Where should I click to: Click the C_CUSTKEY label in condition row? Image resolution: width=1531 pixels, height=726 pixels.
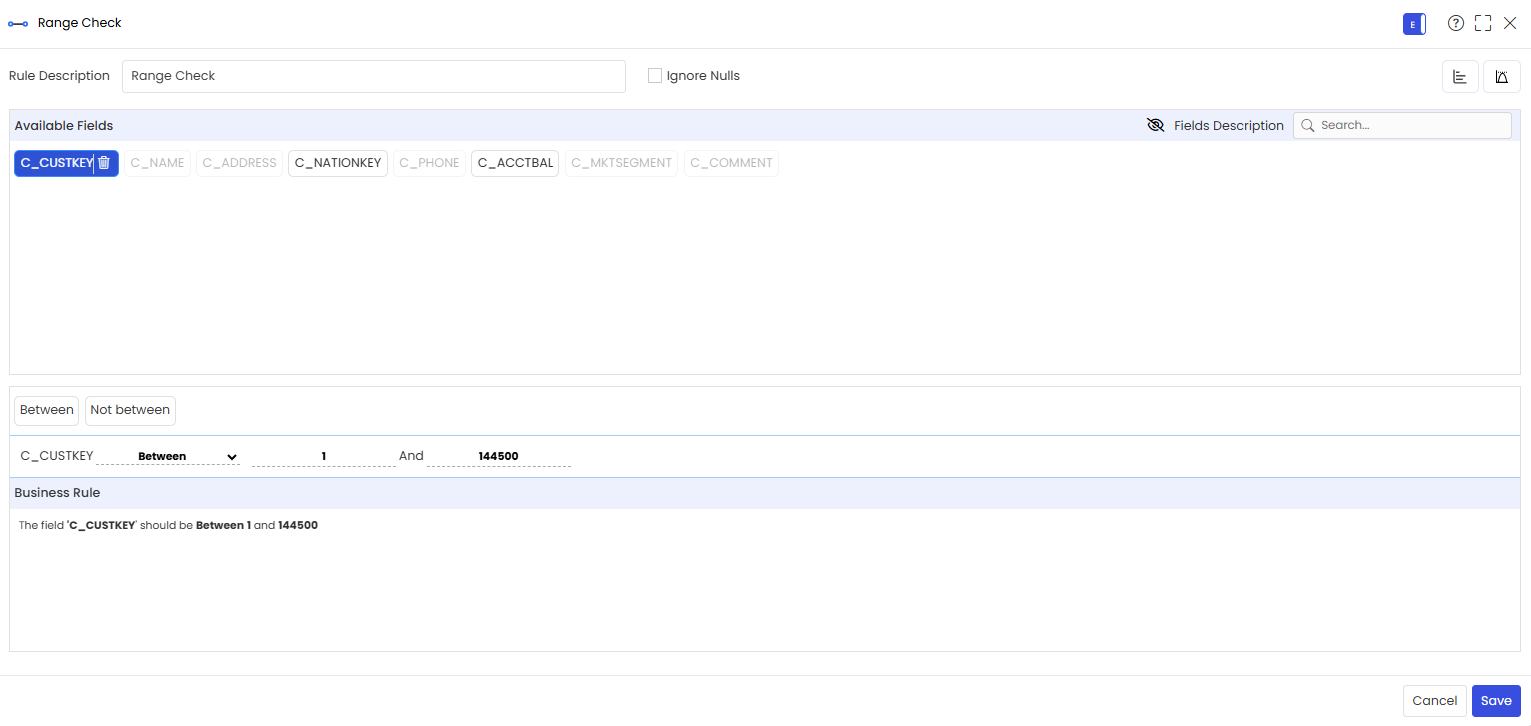[57, 456]
